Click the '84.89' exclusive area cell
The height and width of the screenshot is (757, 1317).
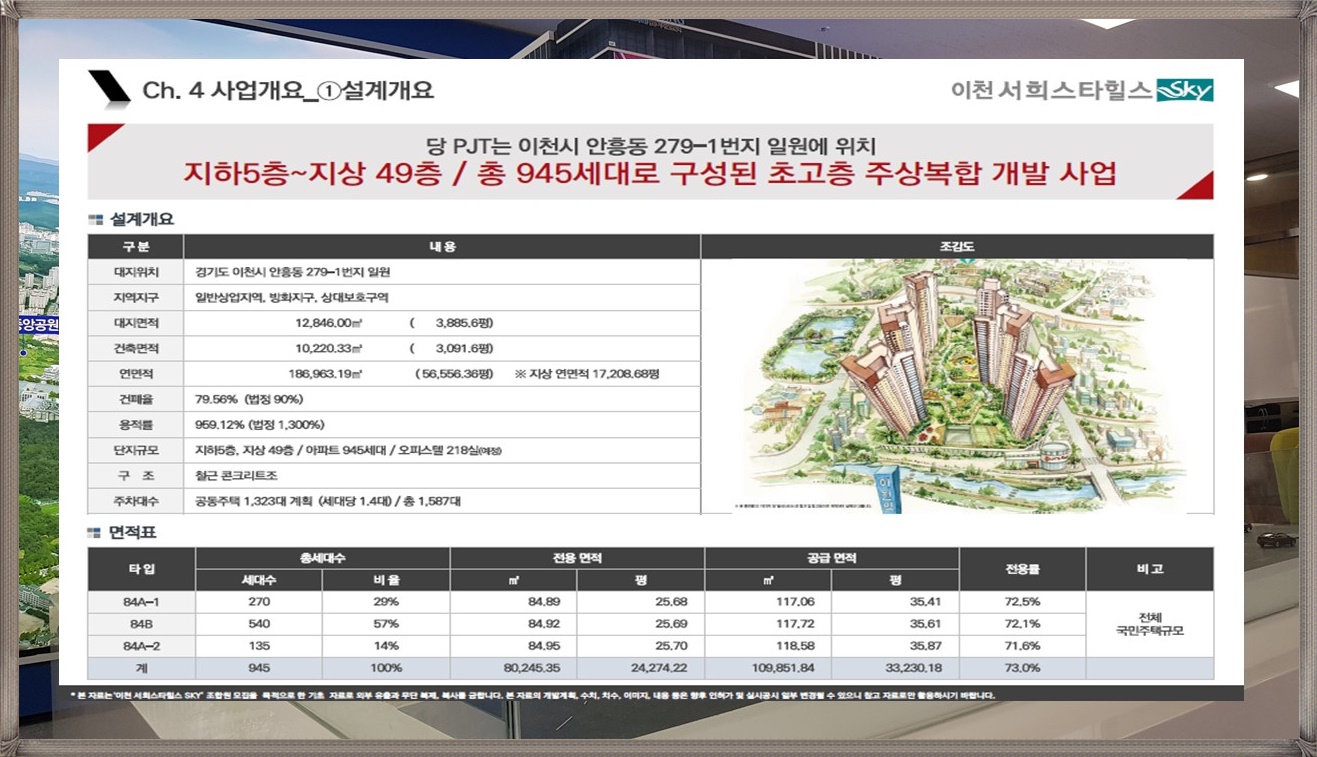(x=514, y=602)
